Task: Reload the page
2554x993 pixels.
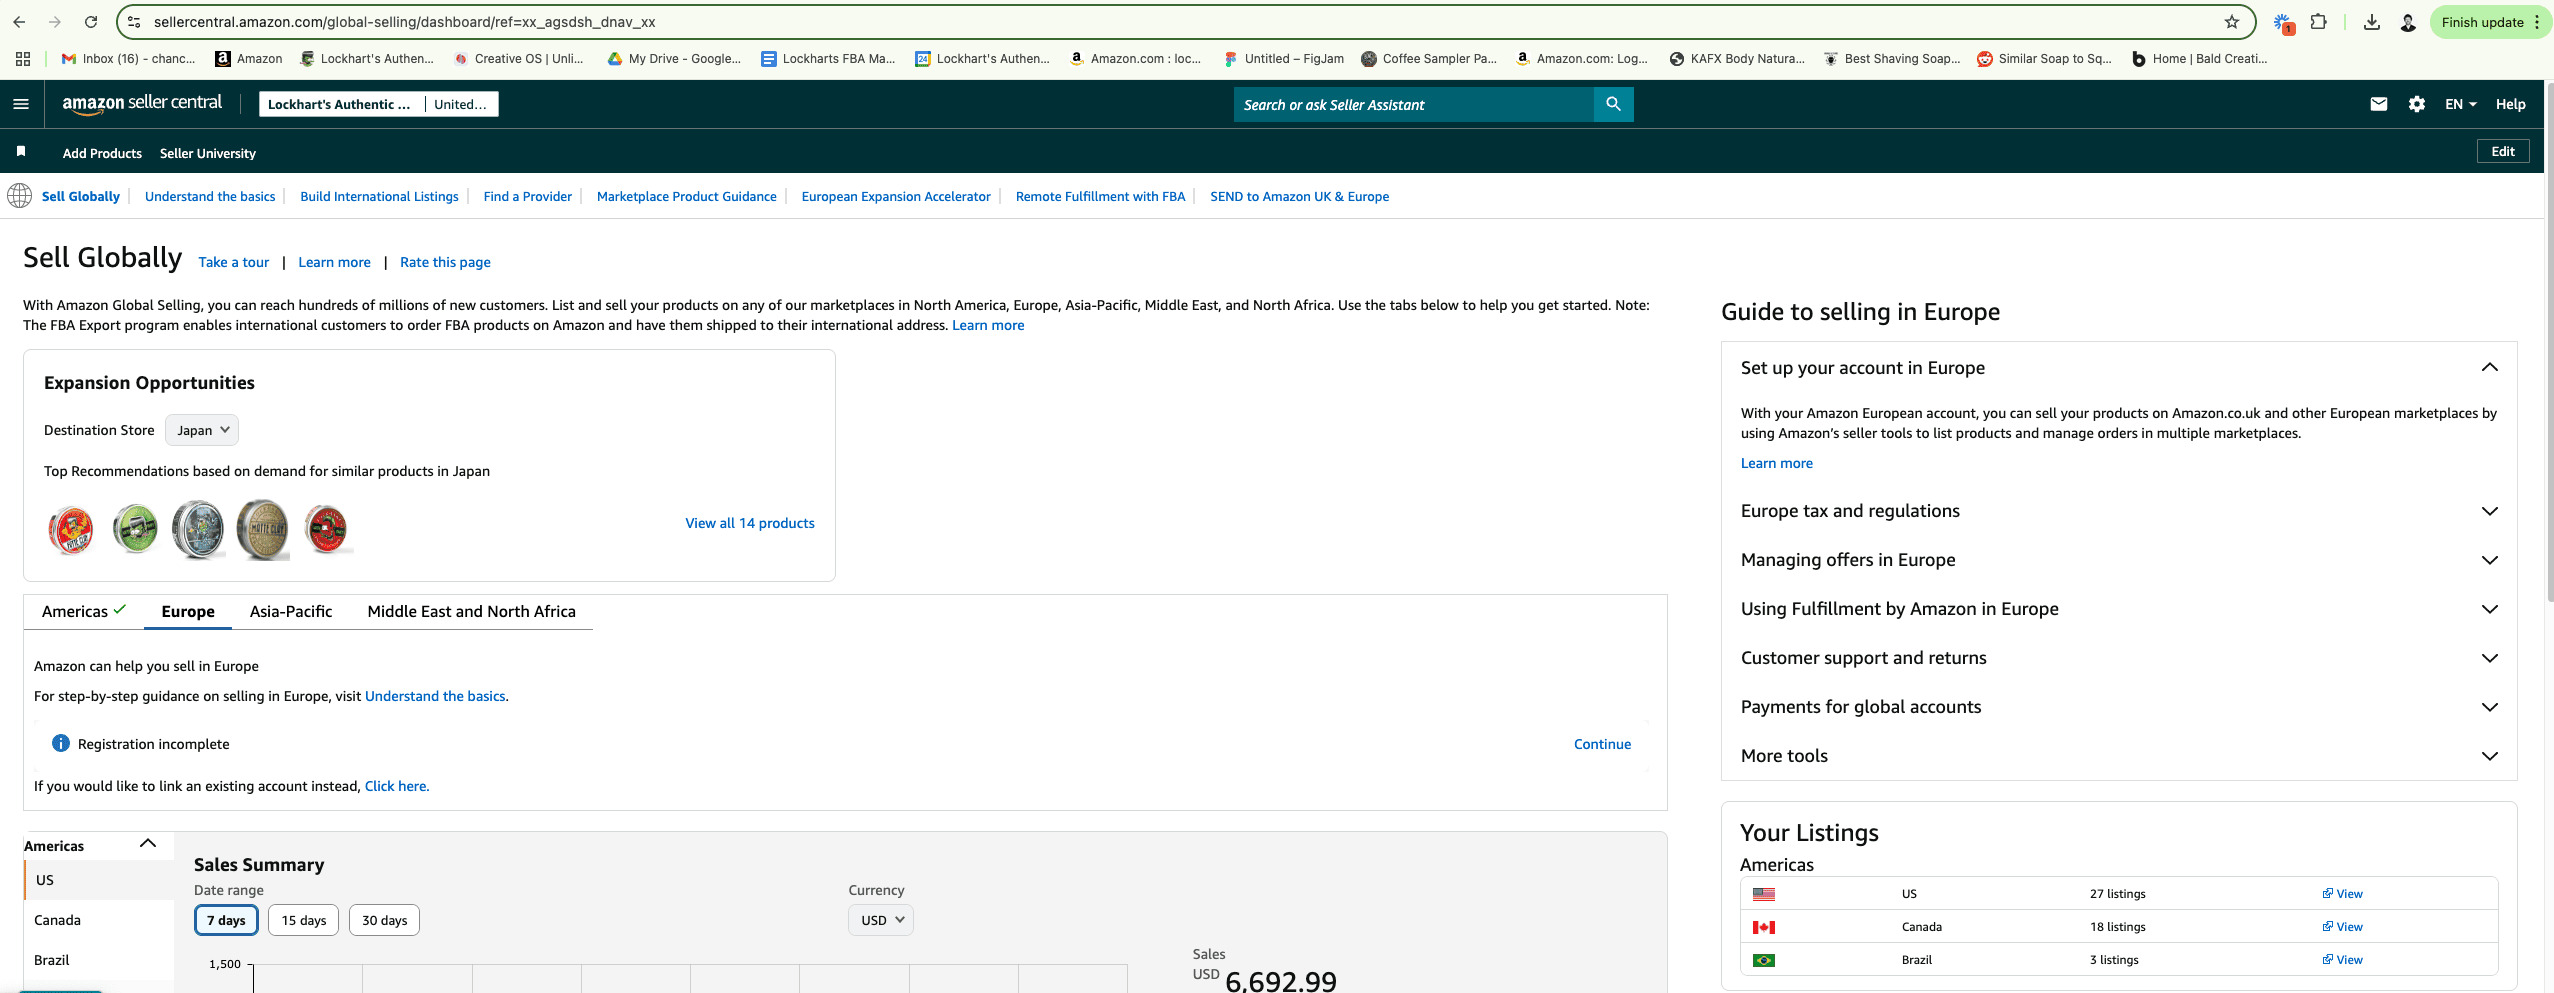Action: [x=91, y=22]
